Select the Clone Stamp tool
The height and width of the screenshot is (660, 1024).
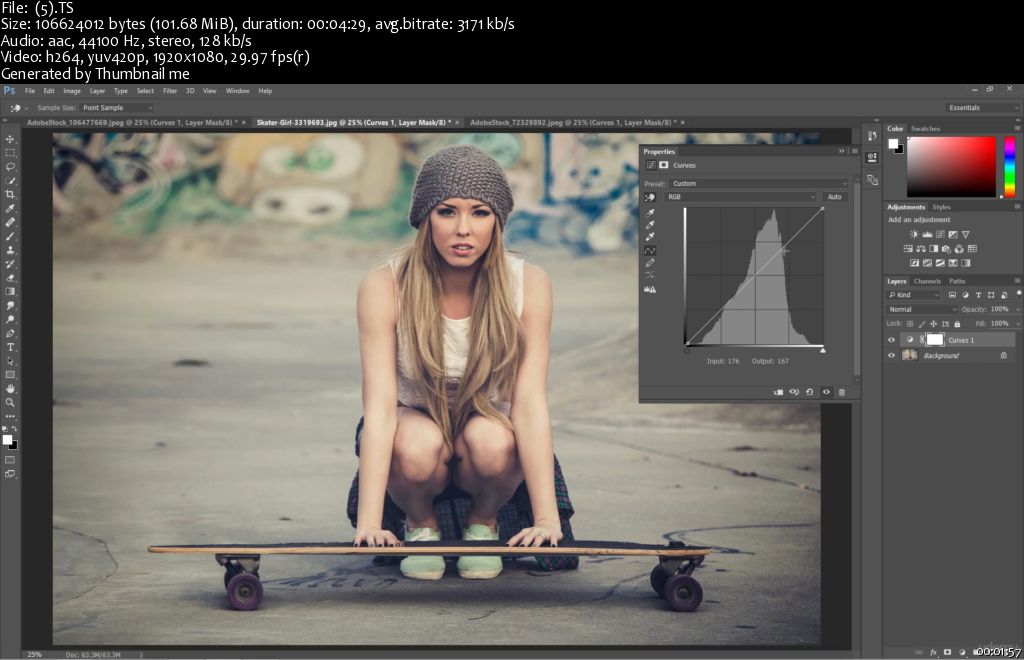pyautogui.click(x=10, y=250)
